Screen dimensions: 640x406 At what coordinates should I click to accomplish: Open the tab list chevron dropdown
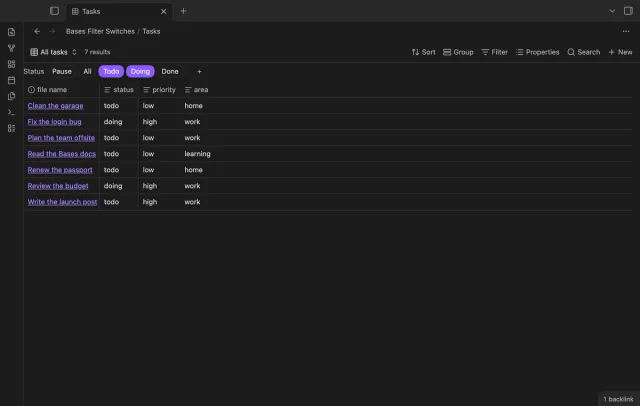612,11
